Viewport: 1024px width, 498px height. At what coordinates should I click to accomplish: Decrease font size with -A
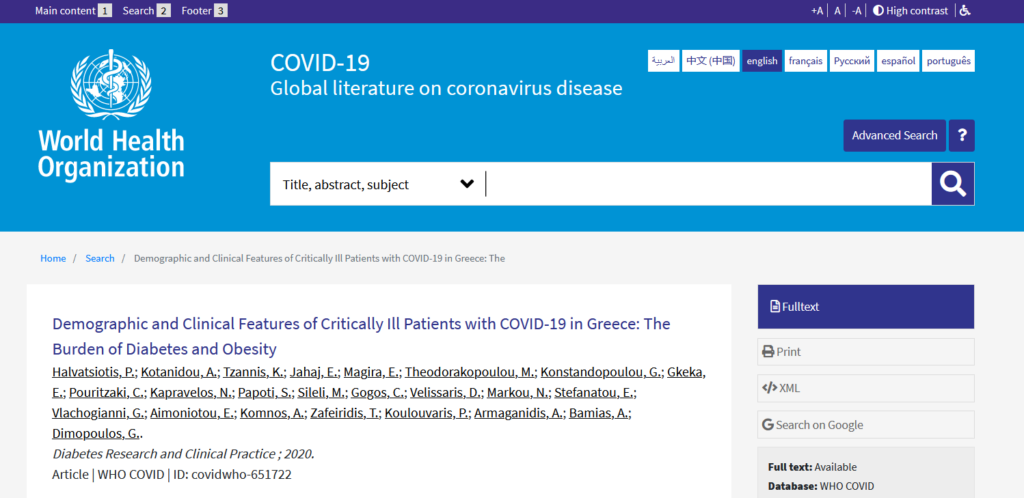(x=856, y=10)
